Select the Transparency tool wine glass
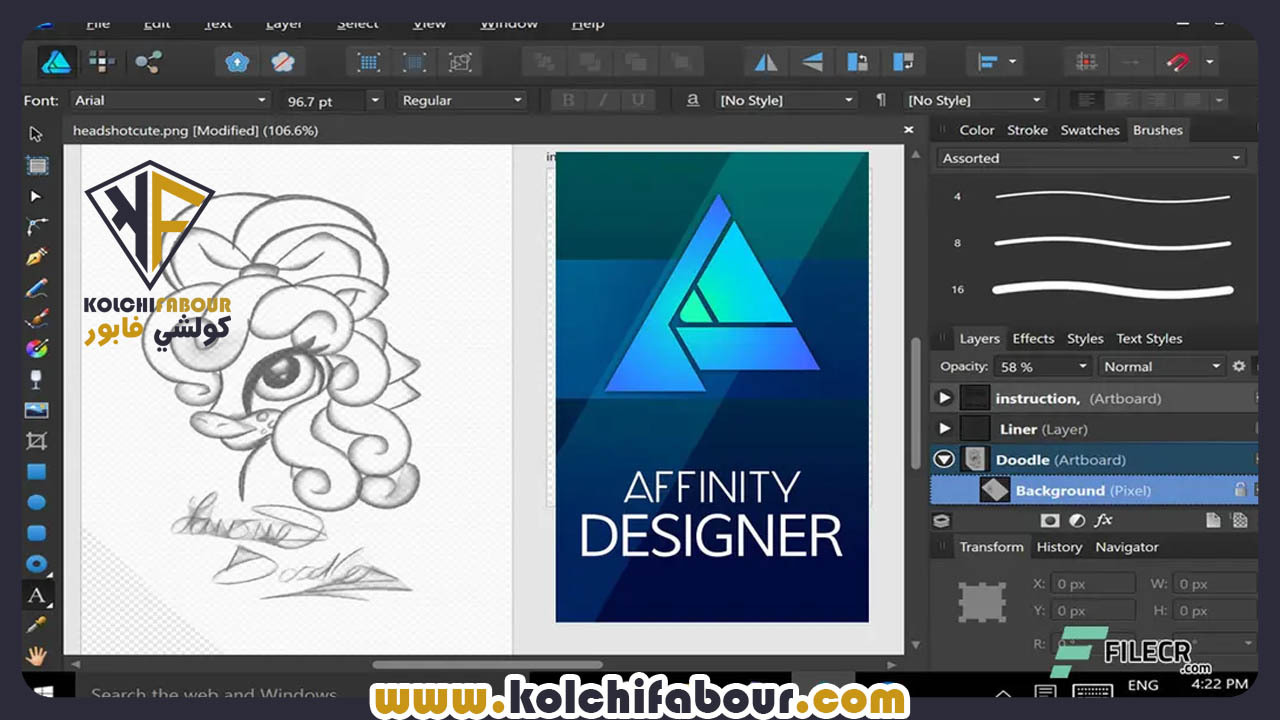The width and height of the screenshot is (1280, 720). coord(37,379)
